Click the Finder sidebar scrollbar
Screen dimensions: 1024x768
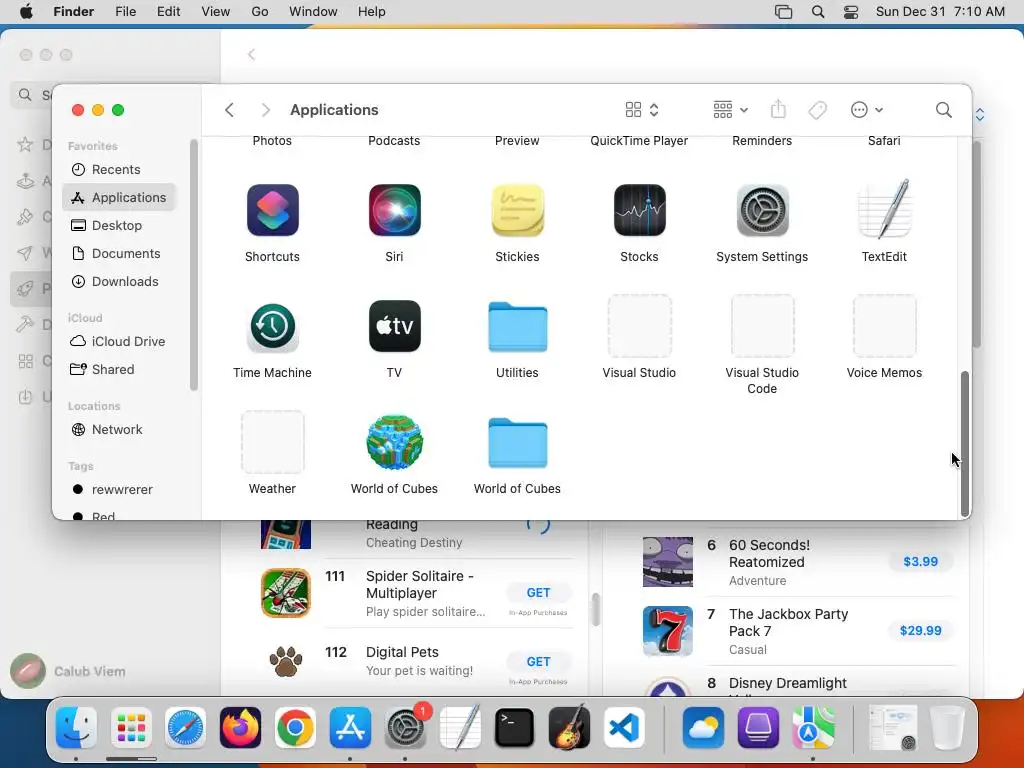tap(193, 264)
